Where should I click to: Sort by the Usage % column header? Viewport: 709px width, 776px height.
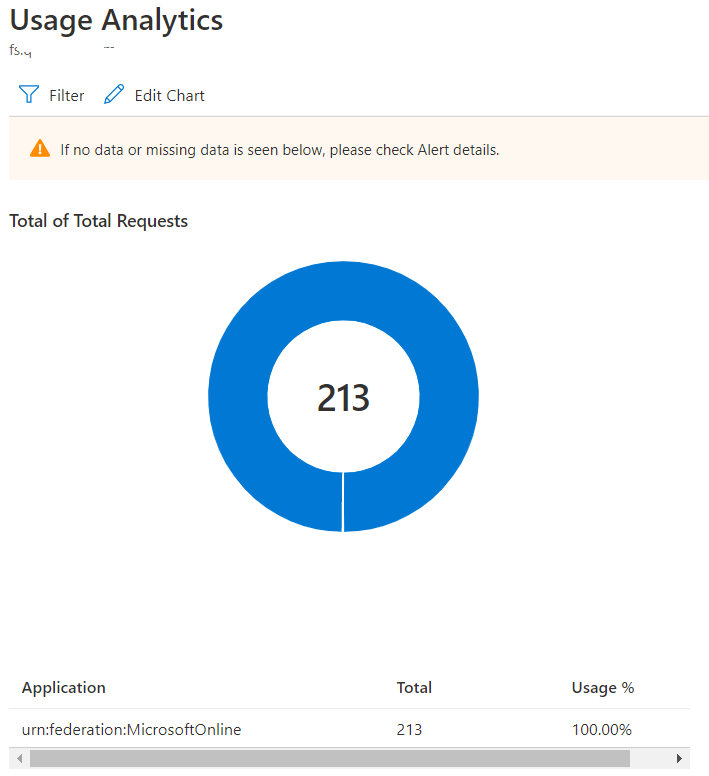click(602, 688)
